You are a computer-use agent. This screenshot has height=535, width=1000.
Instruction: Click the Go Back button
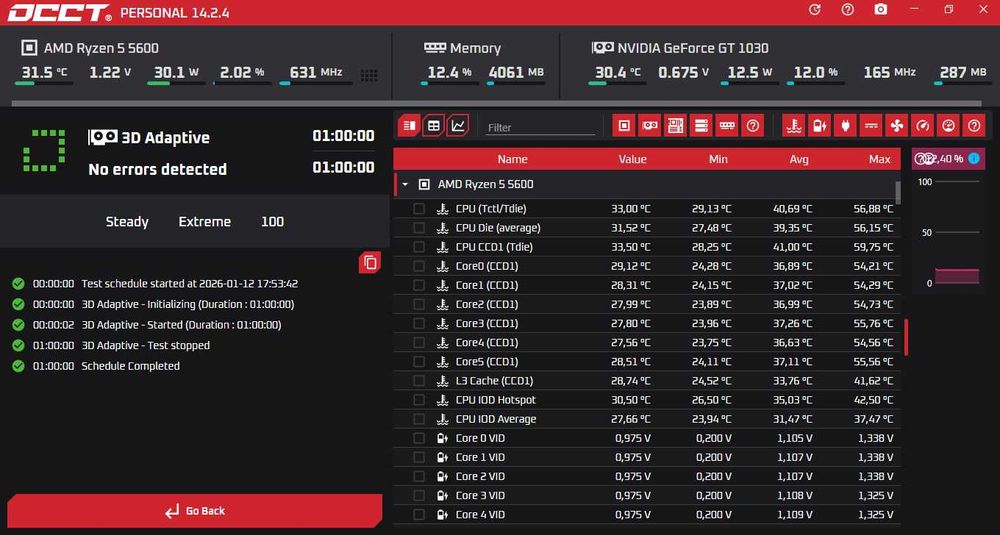195,510
